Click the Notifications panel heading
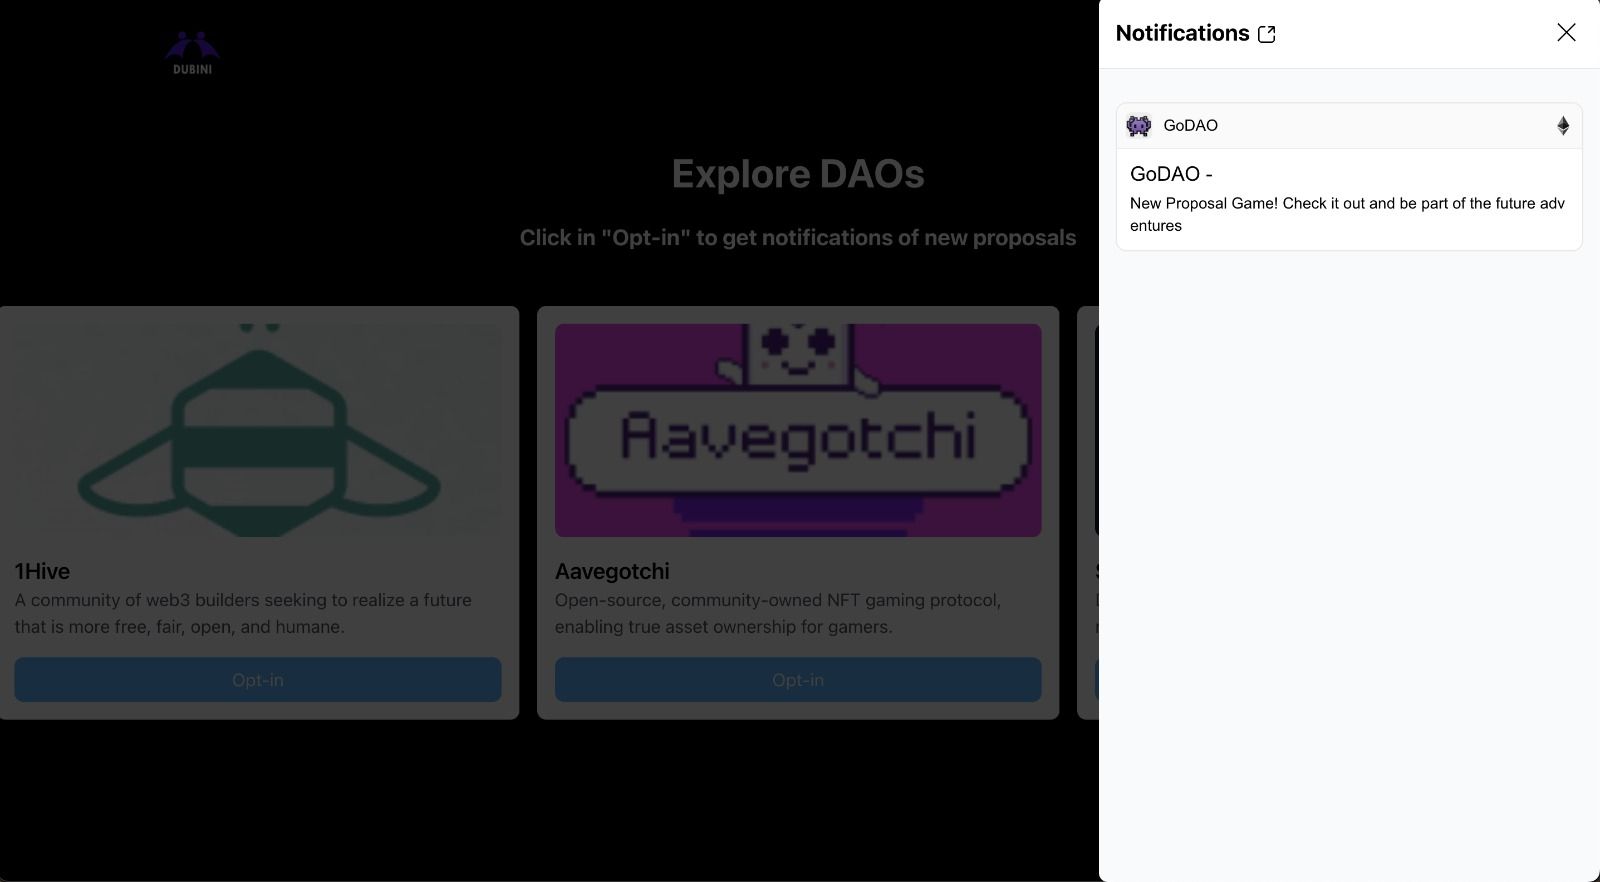Viewport: 1600px width, 882px height. (x=1182, y=33)
